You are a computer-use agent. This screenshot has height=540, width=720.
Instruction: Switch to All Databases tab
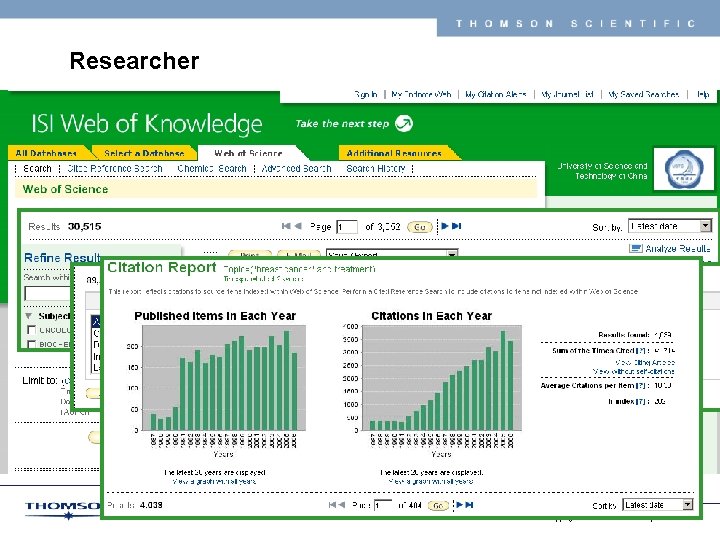[x=46, y=153]
